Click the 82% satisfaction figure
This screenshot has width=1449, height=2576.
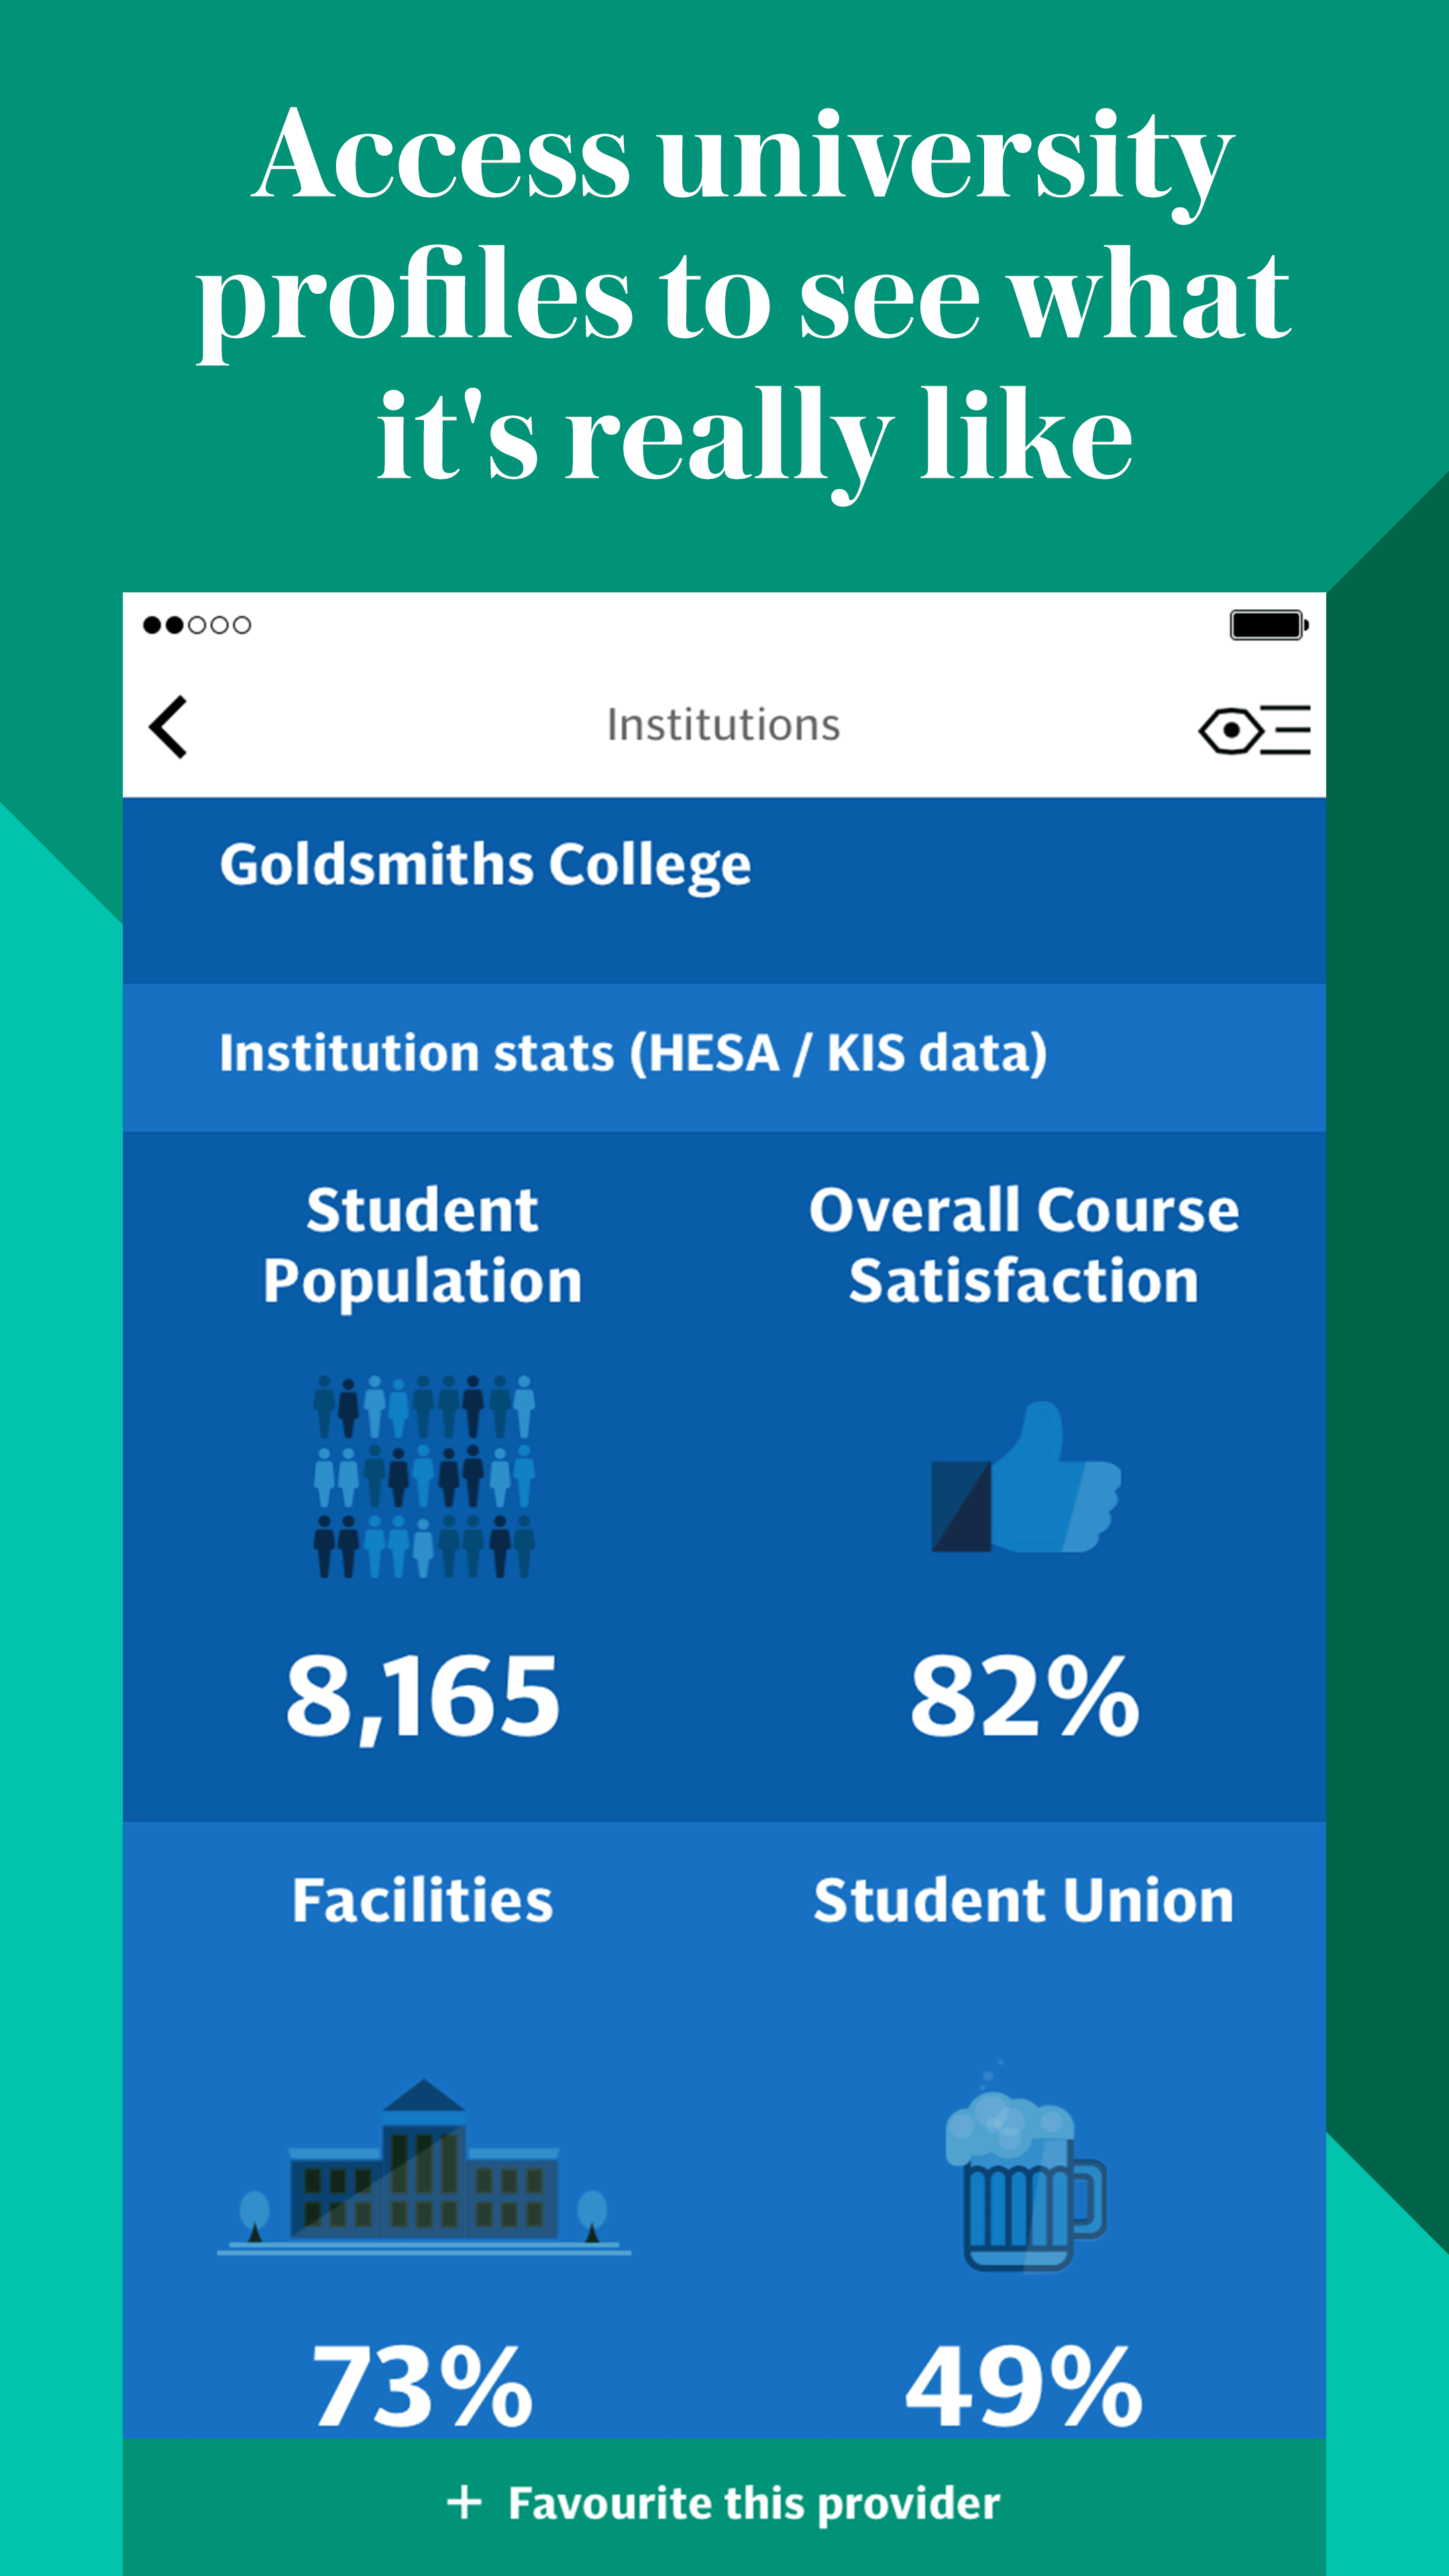(x=1025, y=1696)
